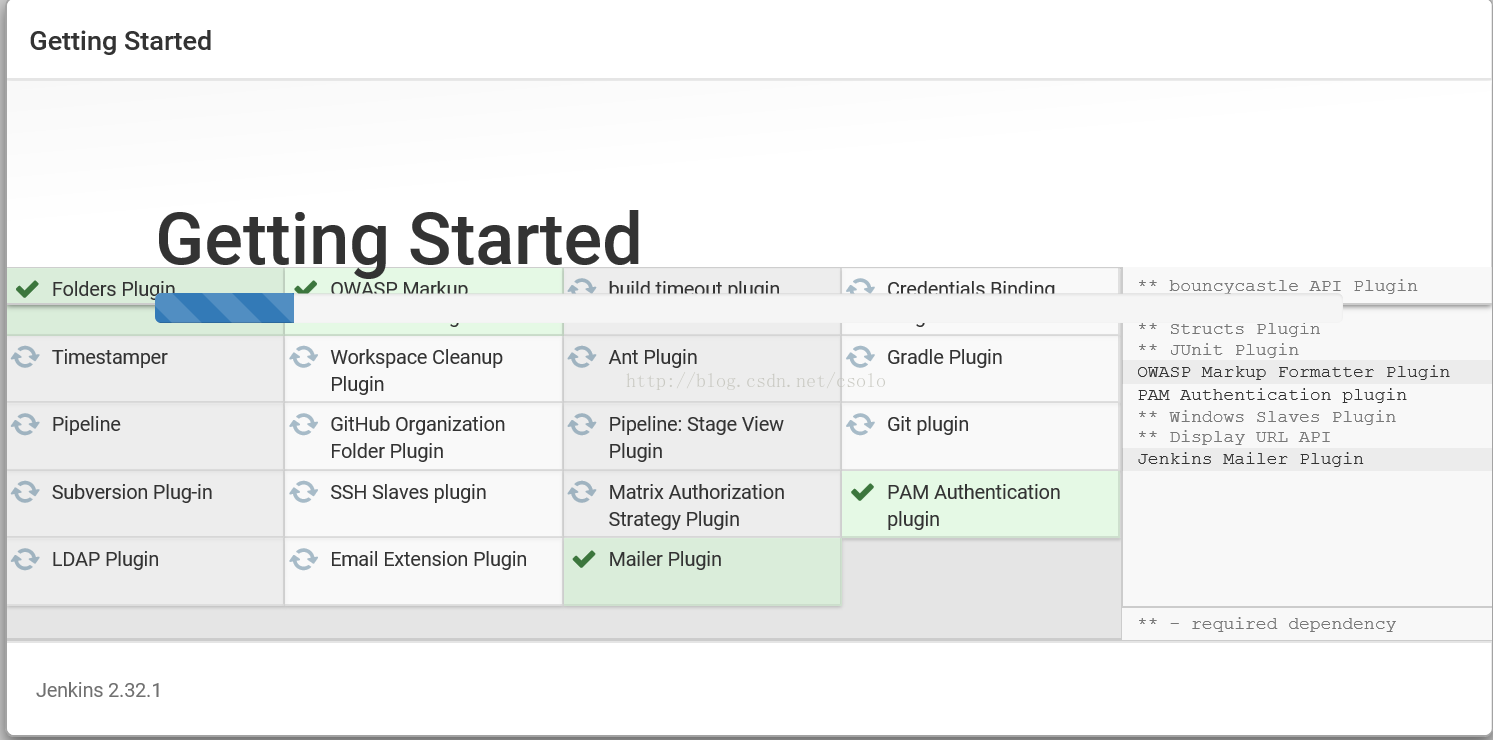Select the Ant Plugin label

pyautogui.click(x=653, y=357)
